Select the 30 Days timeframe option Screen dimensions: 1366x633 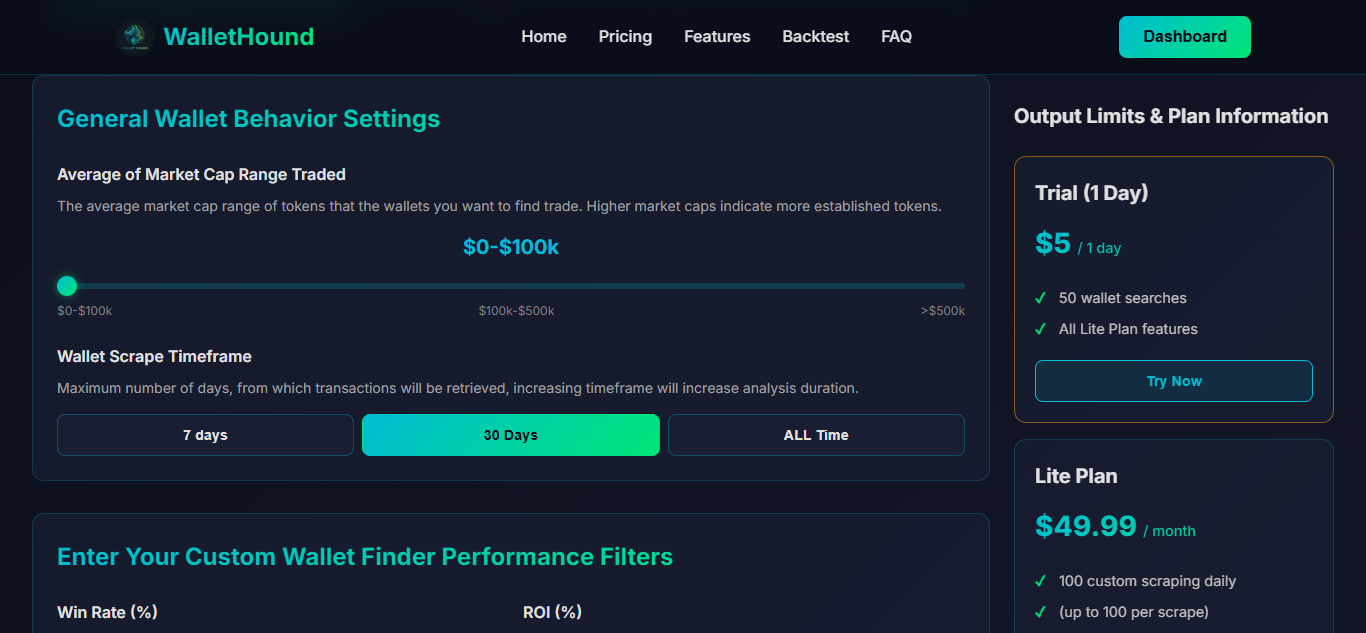pos(510,434)
